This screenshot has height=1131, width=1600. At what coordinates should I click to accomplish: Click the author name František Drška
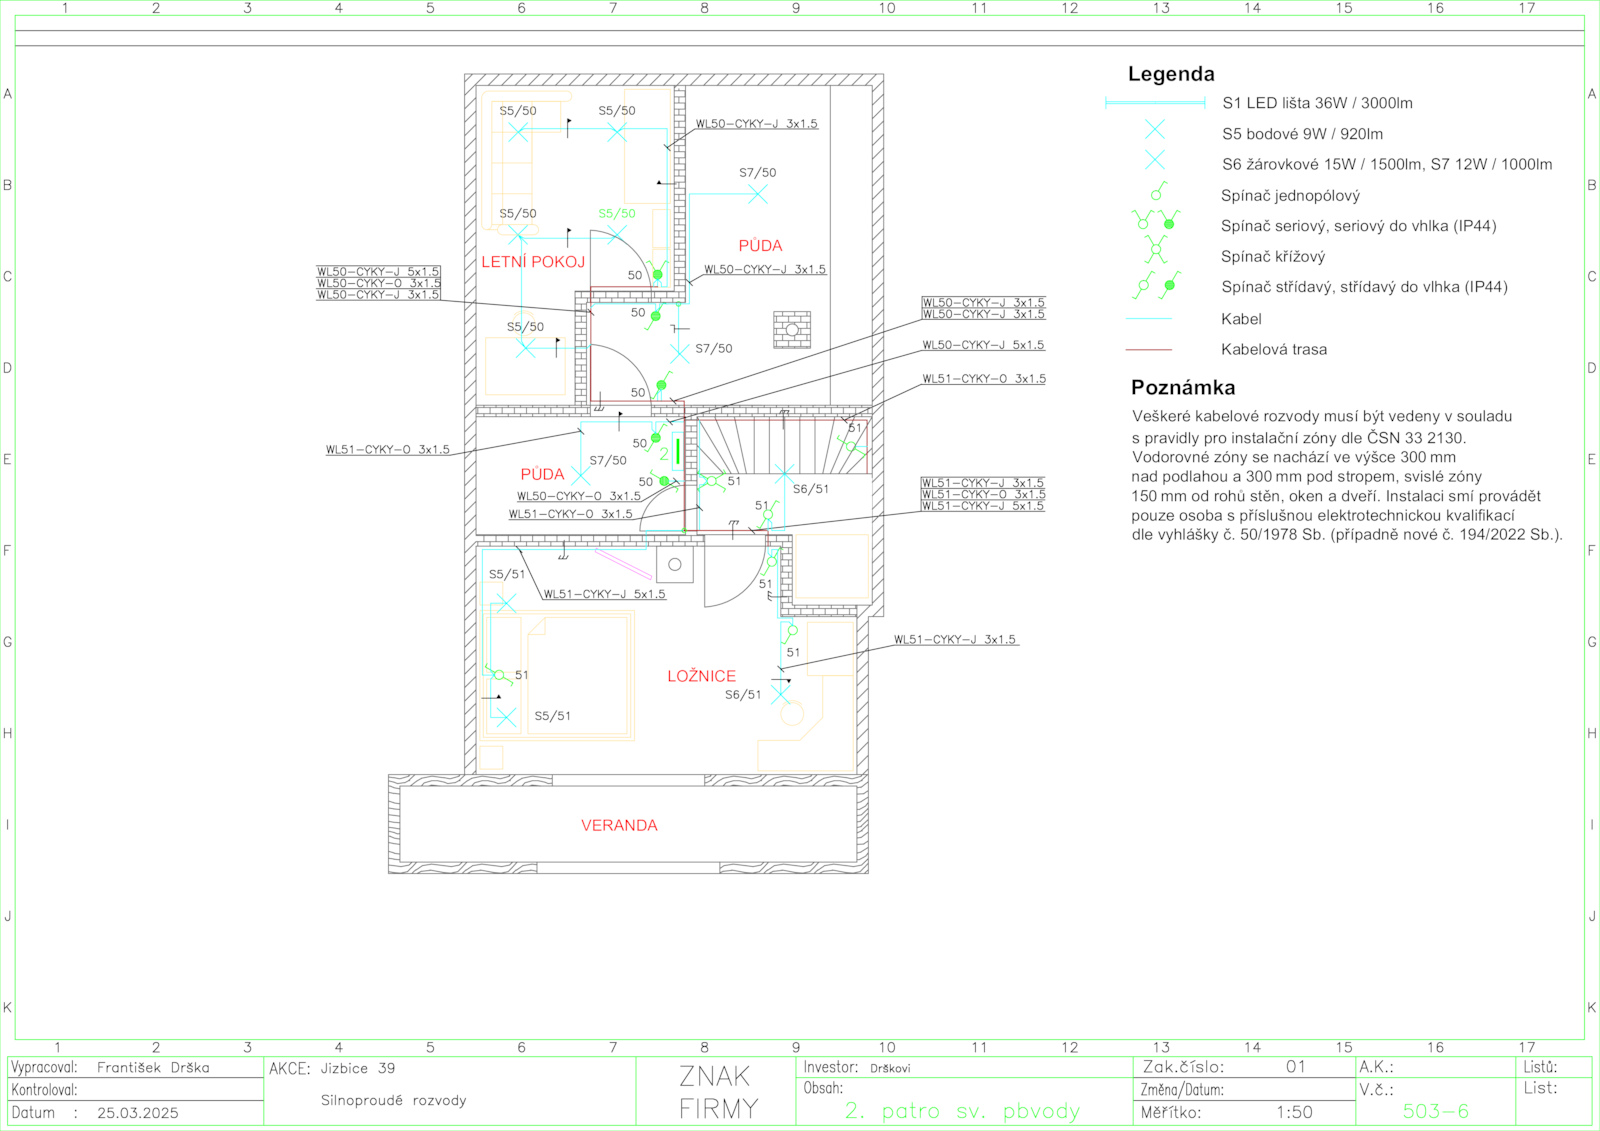pos(153,1068)
